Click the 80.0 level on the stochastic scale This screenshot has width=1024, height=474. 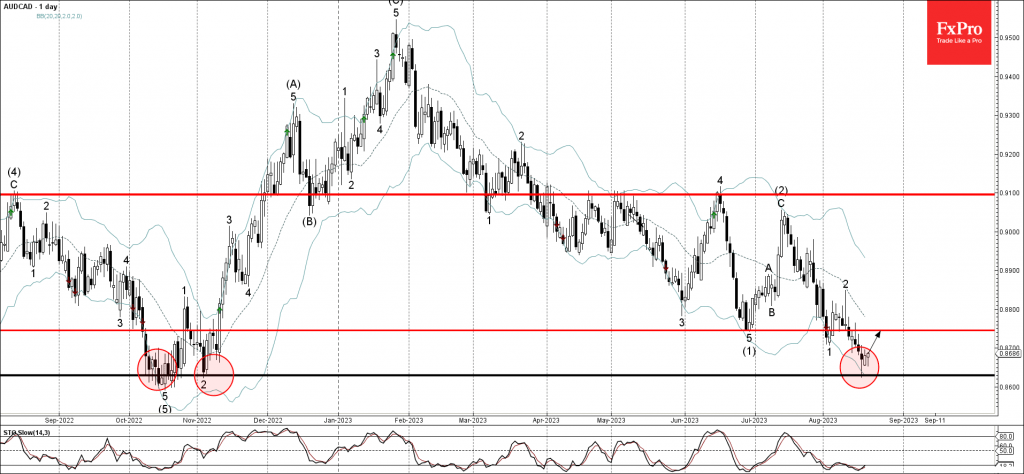click(x=1006, y=436)
